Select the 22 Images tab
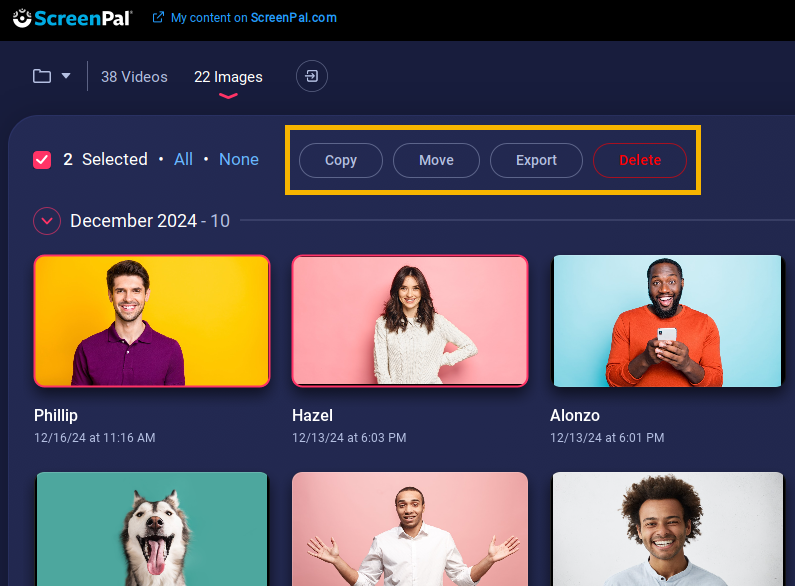795x586 pixels. (x=228, y=77)
